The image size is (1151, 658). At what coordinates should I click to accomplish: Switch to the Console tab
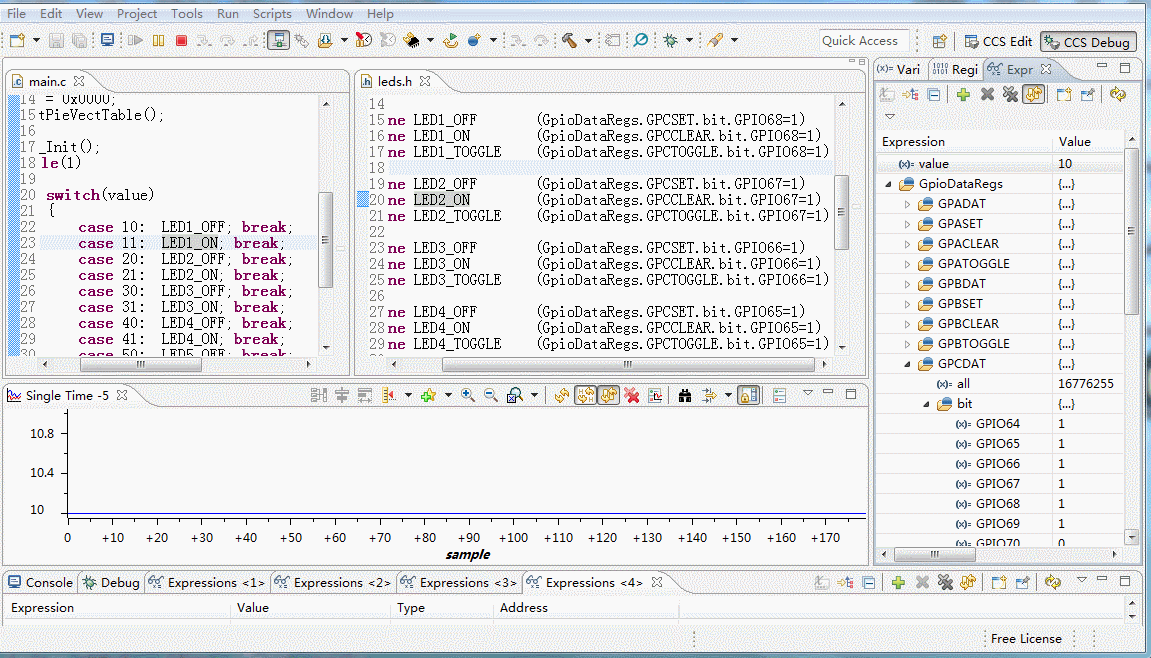coord(41,582)
